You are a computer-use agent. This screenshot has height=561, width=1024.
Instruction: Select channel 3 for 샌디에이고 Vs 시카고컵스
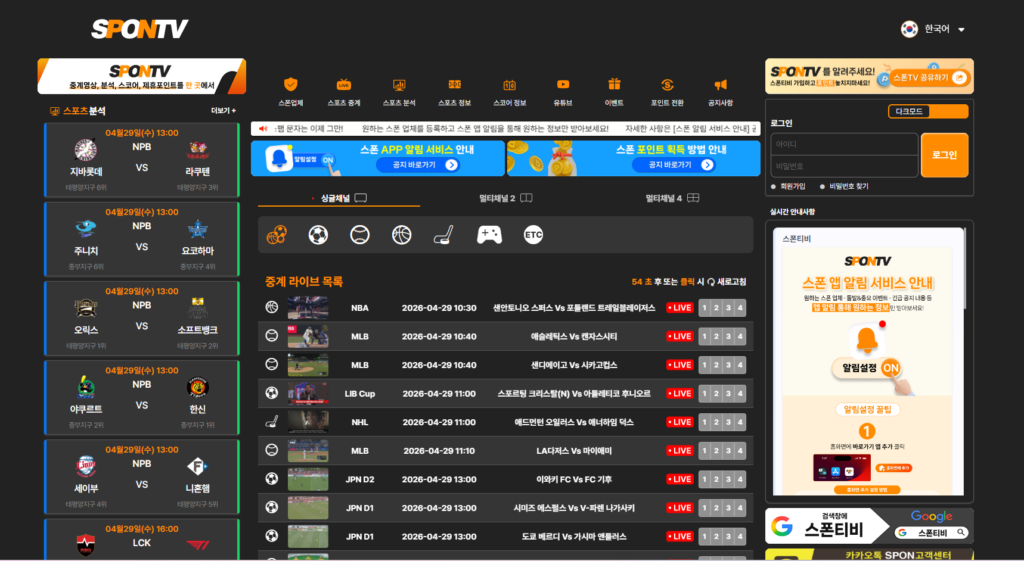tap(728, 365)
